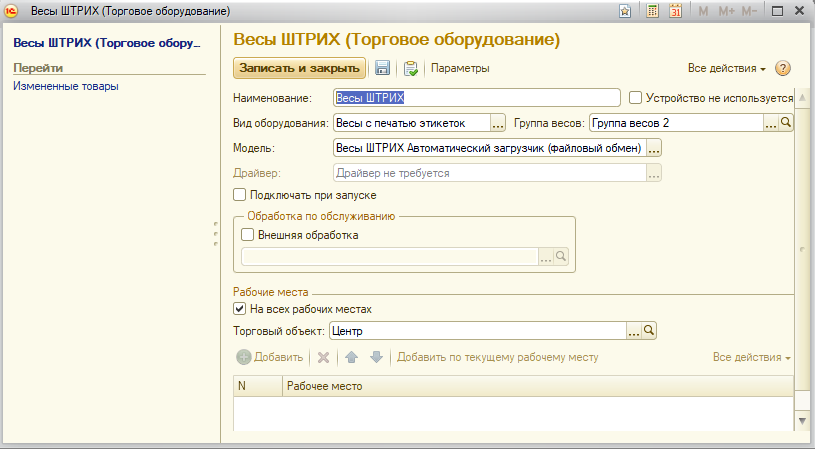The height and width of the screenshot is (449, 815).
Task: Click the delete X icon in workplaces toolbar
Action: (x=323, y=357)
